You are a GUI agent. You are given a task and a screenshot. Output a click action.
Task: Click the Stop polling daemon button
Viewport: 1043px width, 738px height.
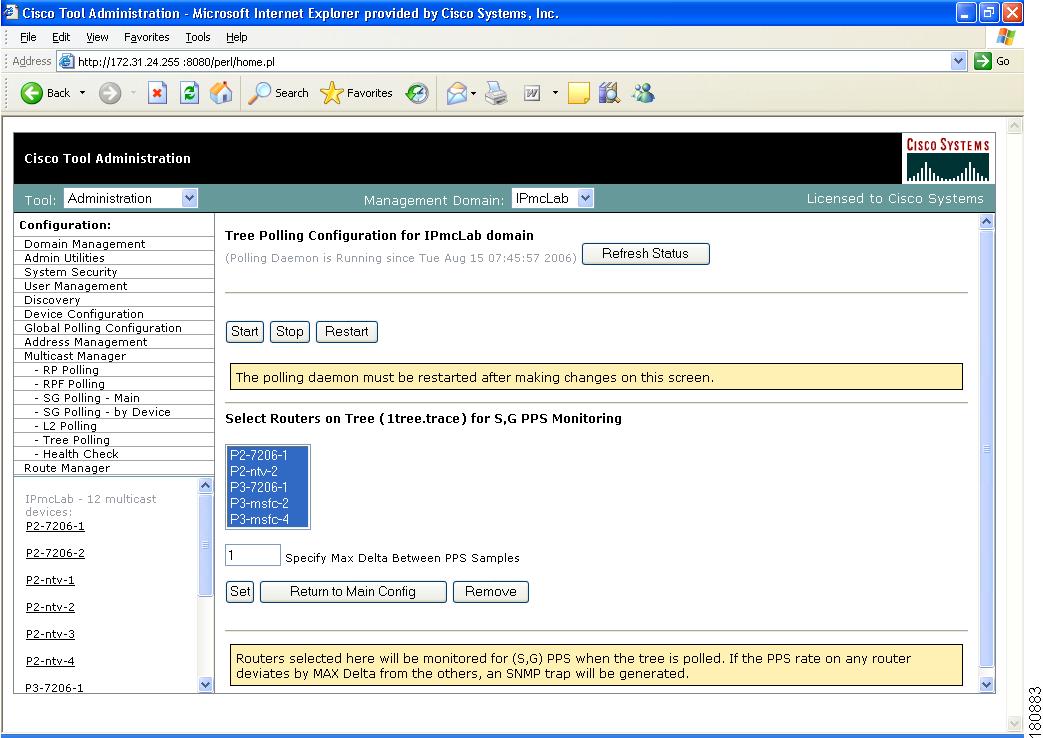click(289, 331)
